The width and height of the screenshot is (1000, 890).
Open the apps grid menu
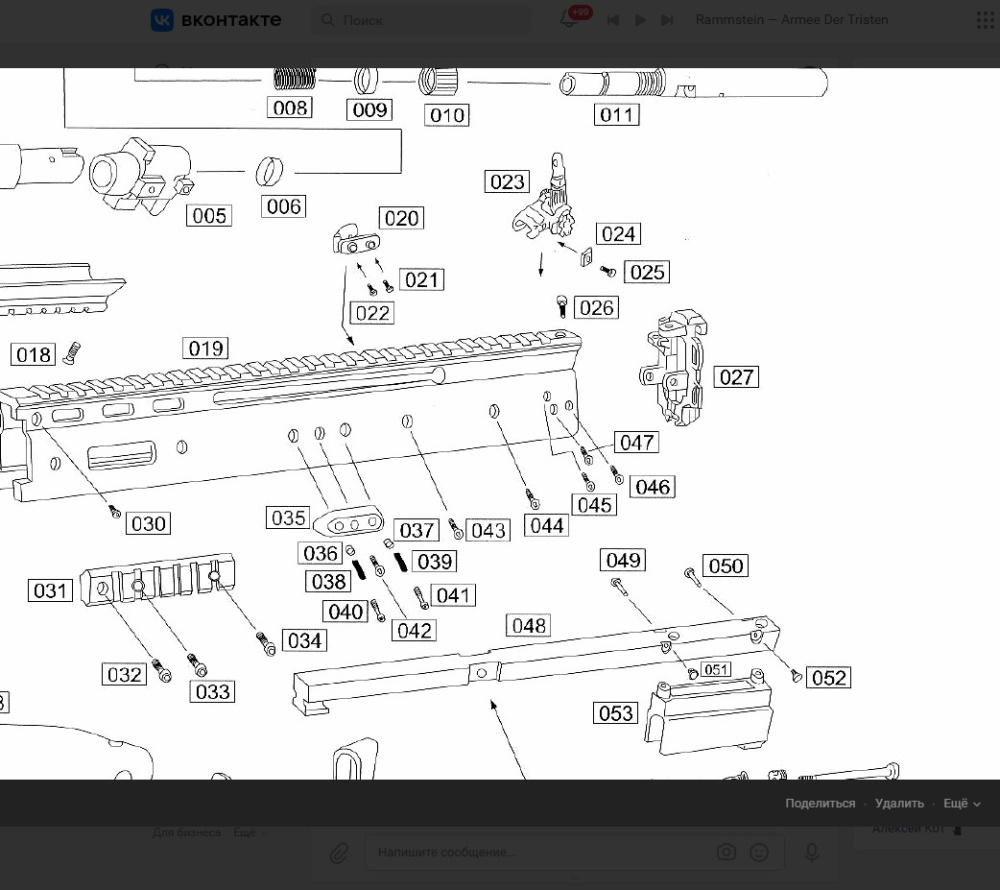pyautogui.click(x=985, y=20)
